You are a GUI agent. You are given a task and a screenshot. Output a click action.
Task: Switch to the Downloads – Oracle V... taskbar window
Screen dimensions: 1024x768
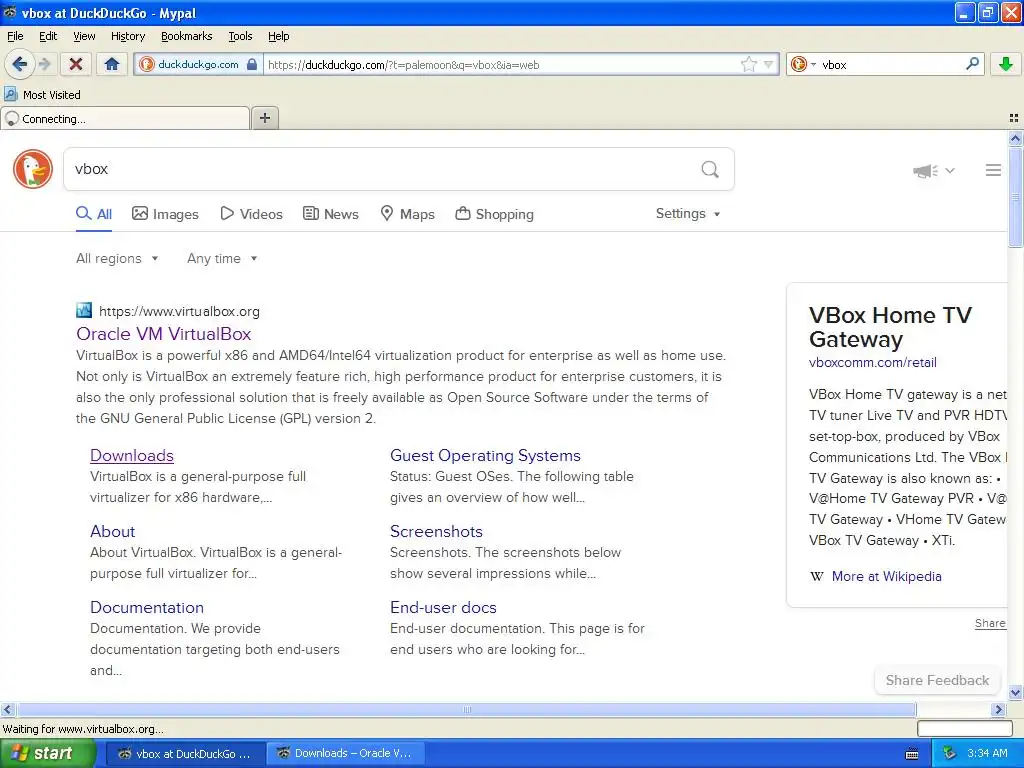[x=345, y=754]
